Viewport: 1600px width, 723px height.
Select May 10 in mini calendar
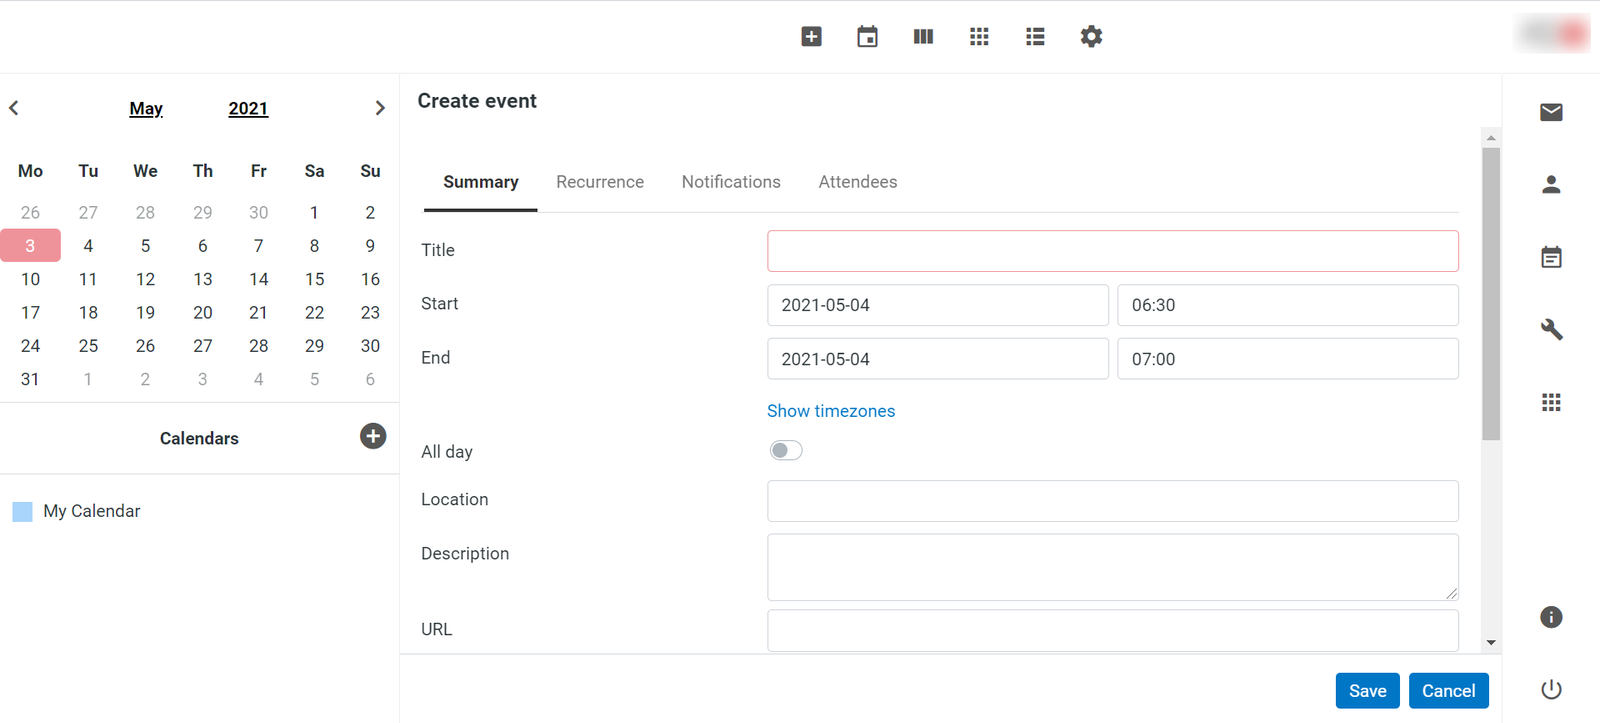point(30,279)
